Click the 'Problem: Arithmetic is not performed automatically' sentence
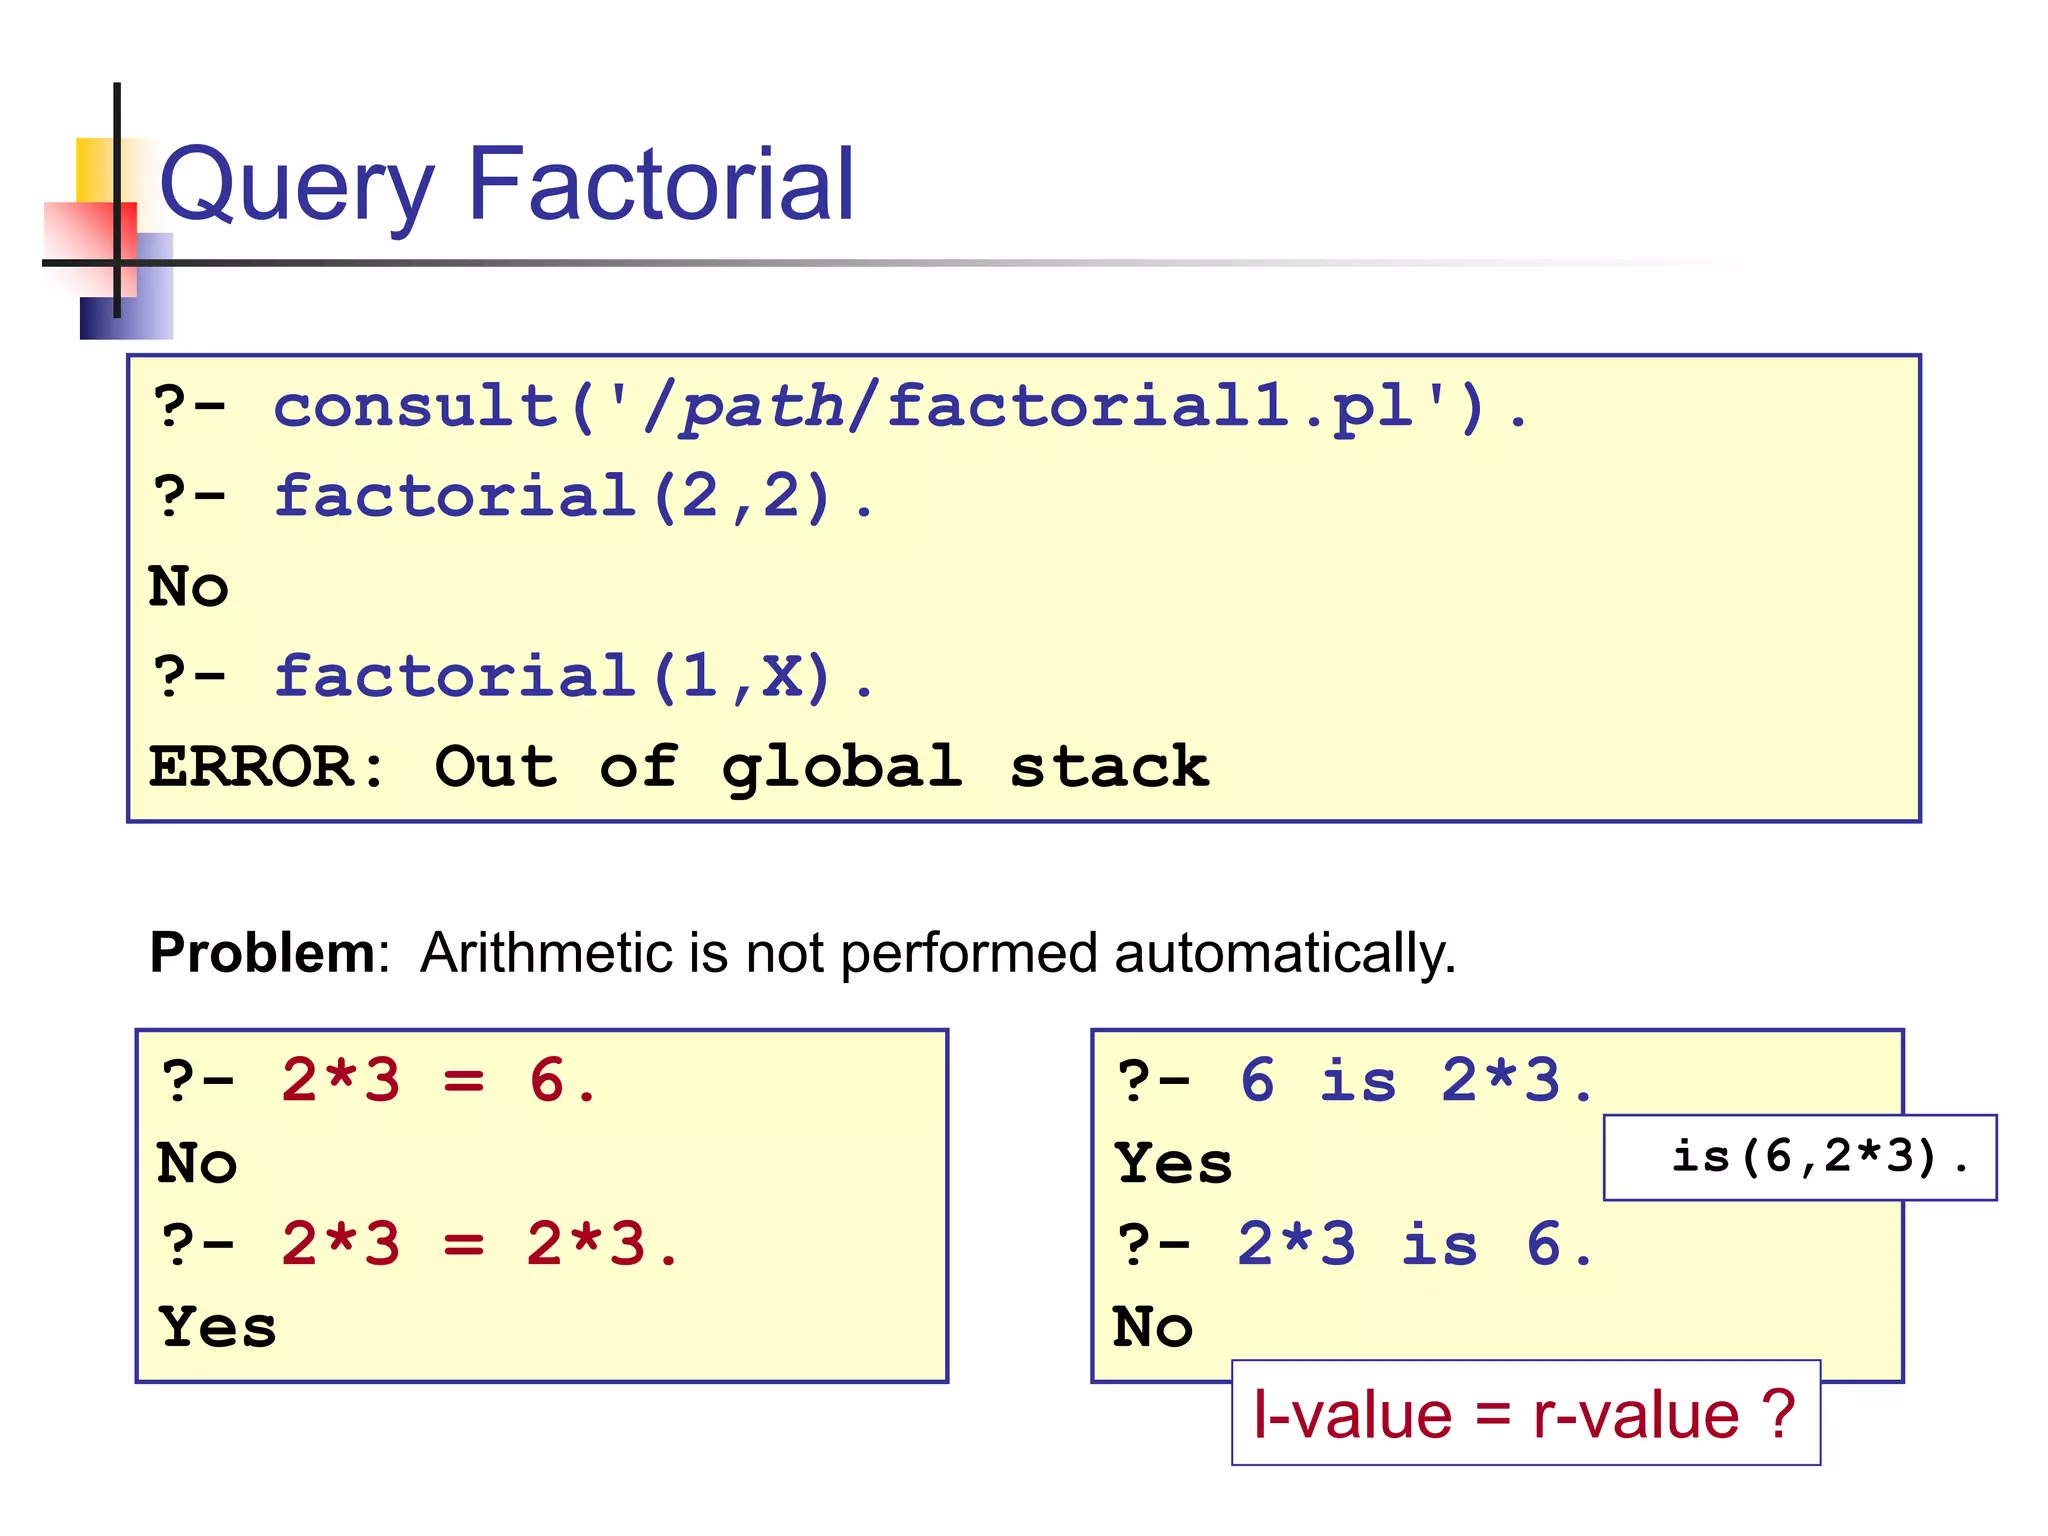This screenshot has width=2048, height=1536. (802, 952)
